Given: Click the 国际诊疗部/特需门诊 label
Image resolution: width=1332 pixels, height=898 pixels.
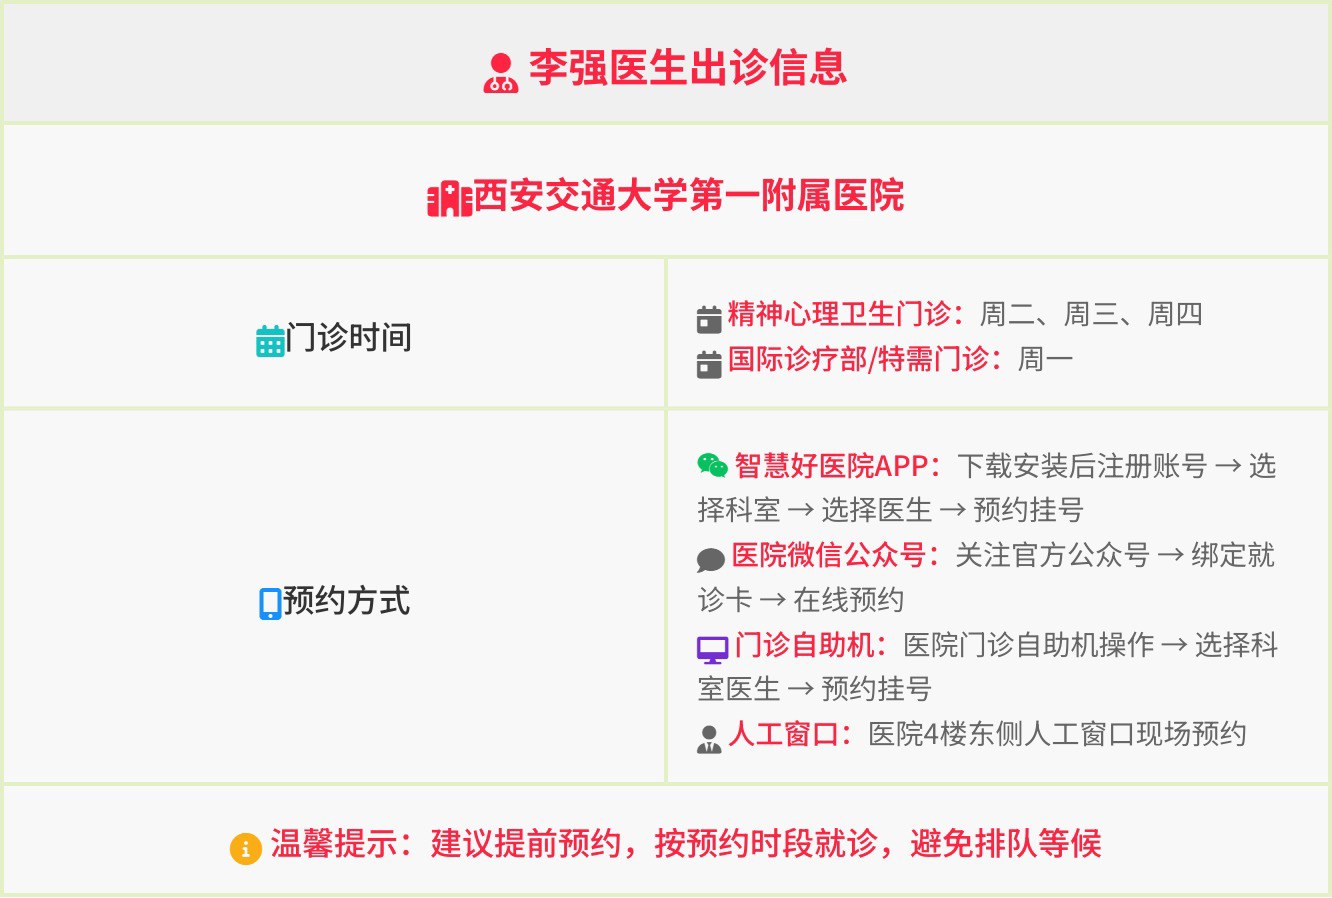Looking at the screenshot, I should [859, 358].
